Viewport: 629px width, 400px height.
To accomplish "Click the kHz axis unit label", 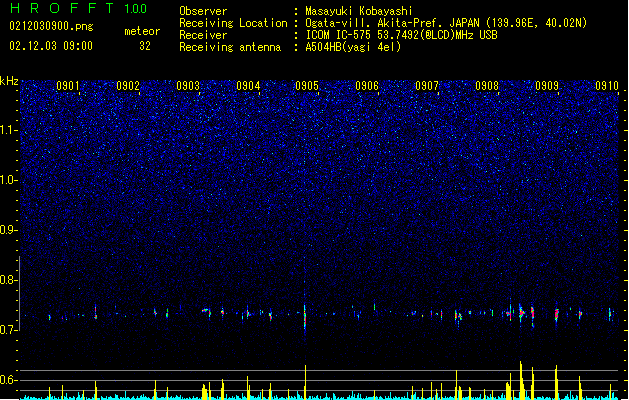I will (x=9, y=81).
